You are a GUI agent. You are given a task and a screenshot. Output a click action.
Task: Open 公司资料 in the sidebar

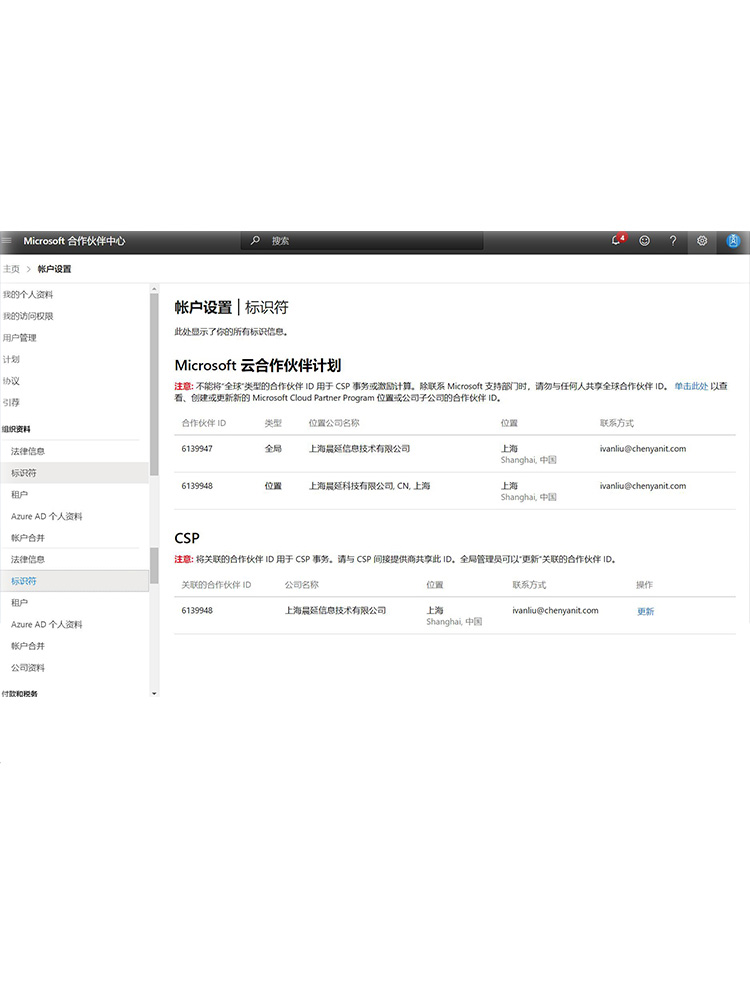point(28,668)
